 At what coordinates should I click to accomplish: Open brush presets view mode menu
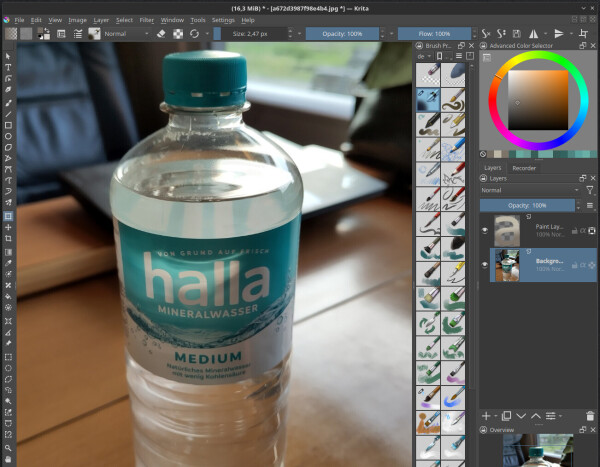click(x=459, y=56)
